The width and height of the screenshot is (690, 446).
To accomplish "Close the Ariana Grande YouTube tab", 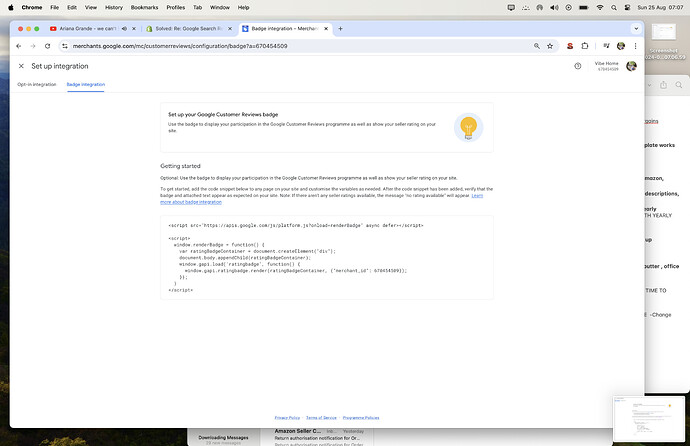I will point(134,29).
